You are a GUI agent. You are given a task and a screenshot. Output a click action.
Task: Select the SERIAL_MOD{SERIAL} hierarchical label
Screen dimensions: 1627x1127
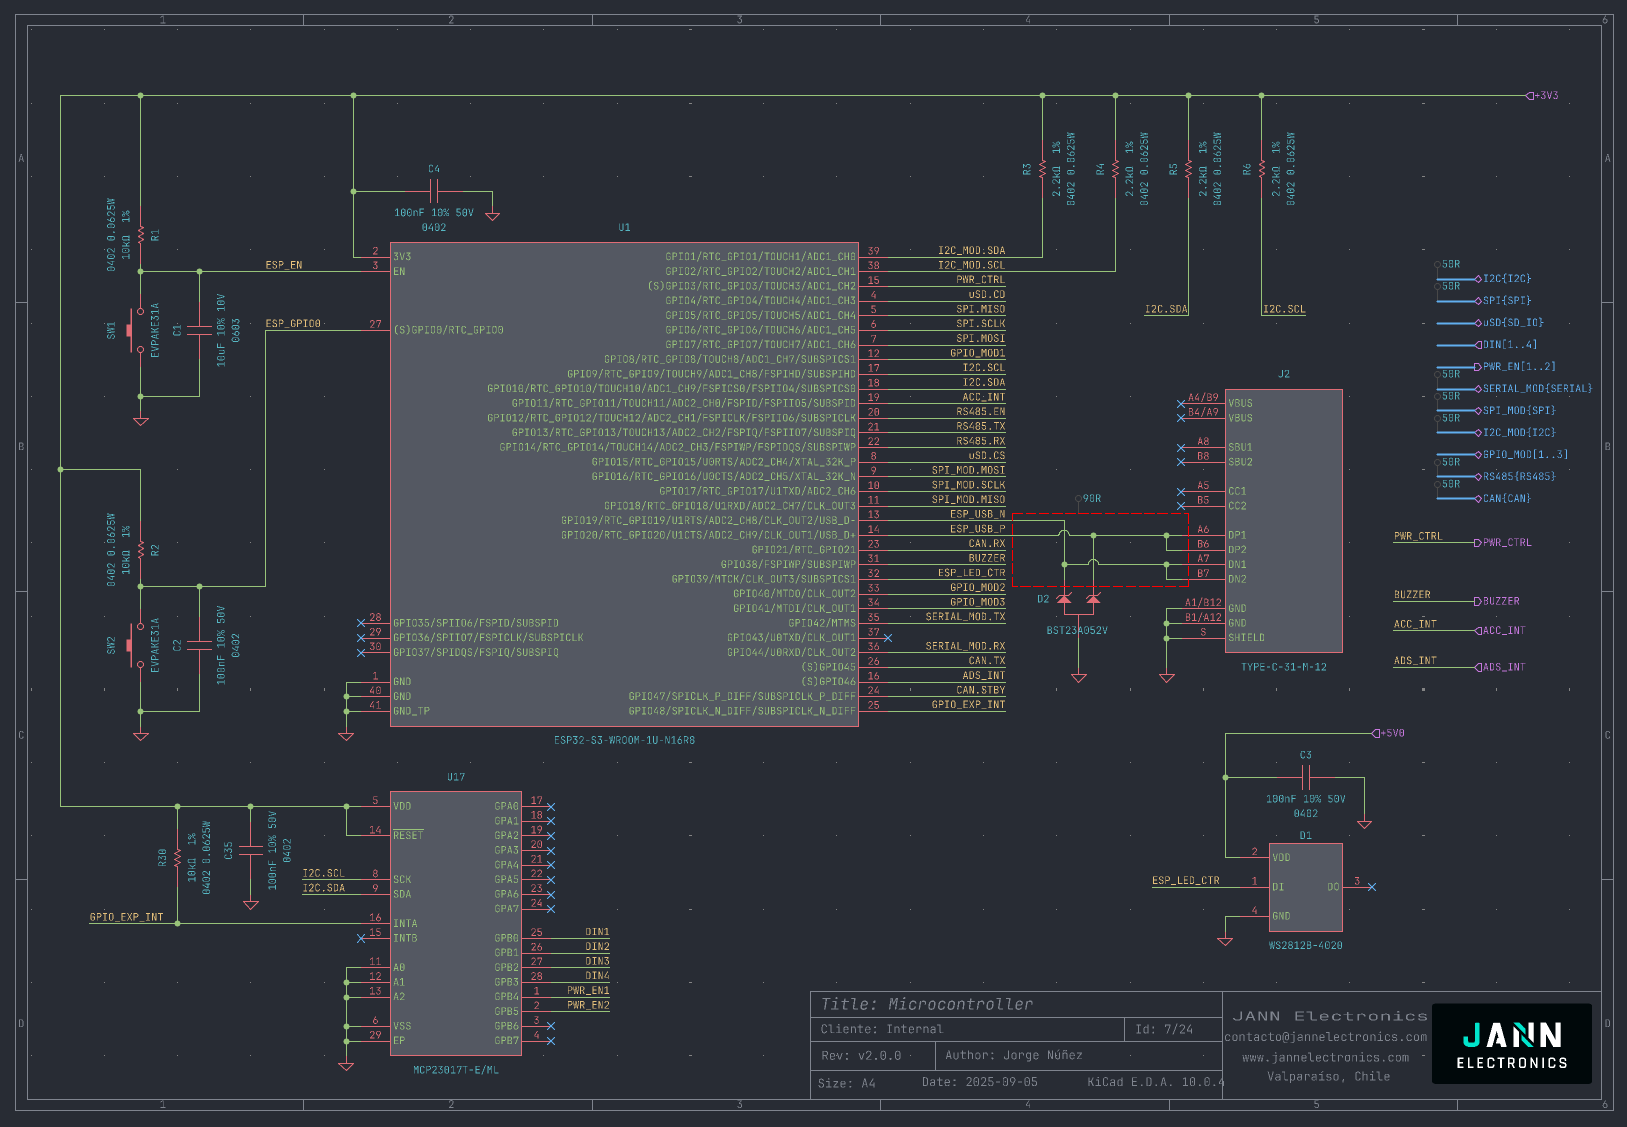(1535, 389)
